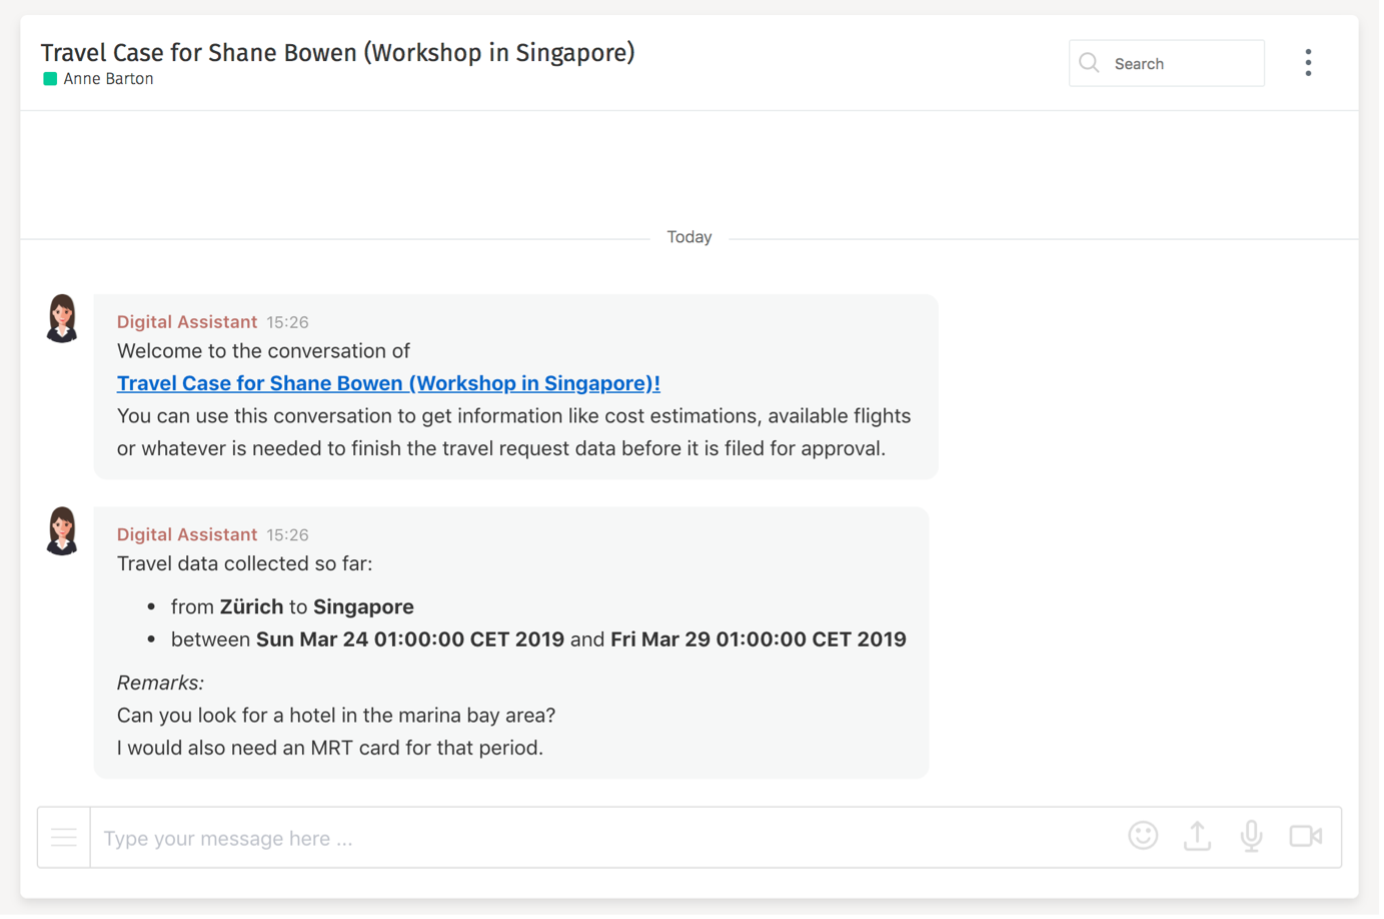Click the Remarks text in travel data message
Screen dimensions: 1384x919
(160, 683)
